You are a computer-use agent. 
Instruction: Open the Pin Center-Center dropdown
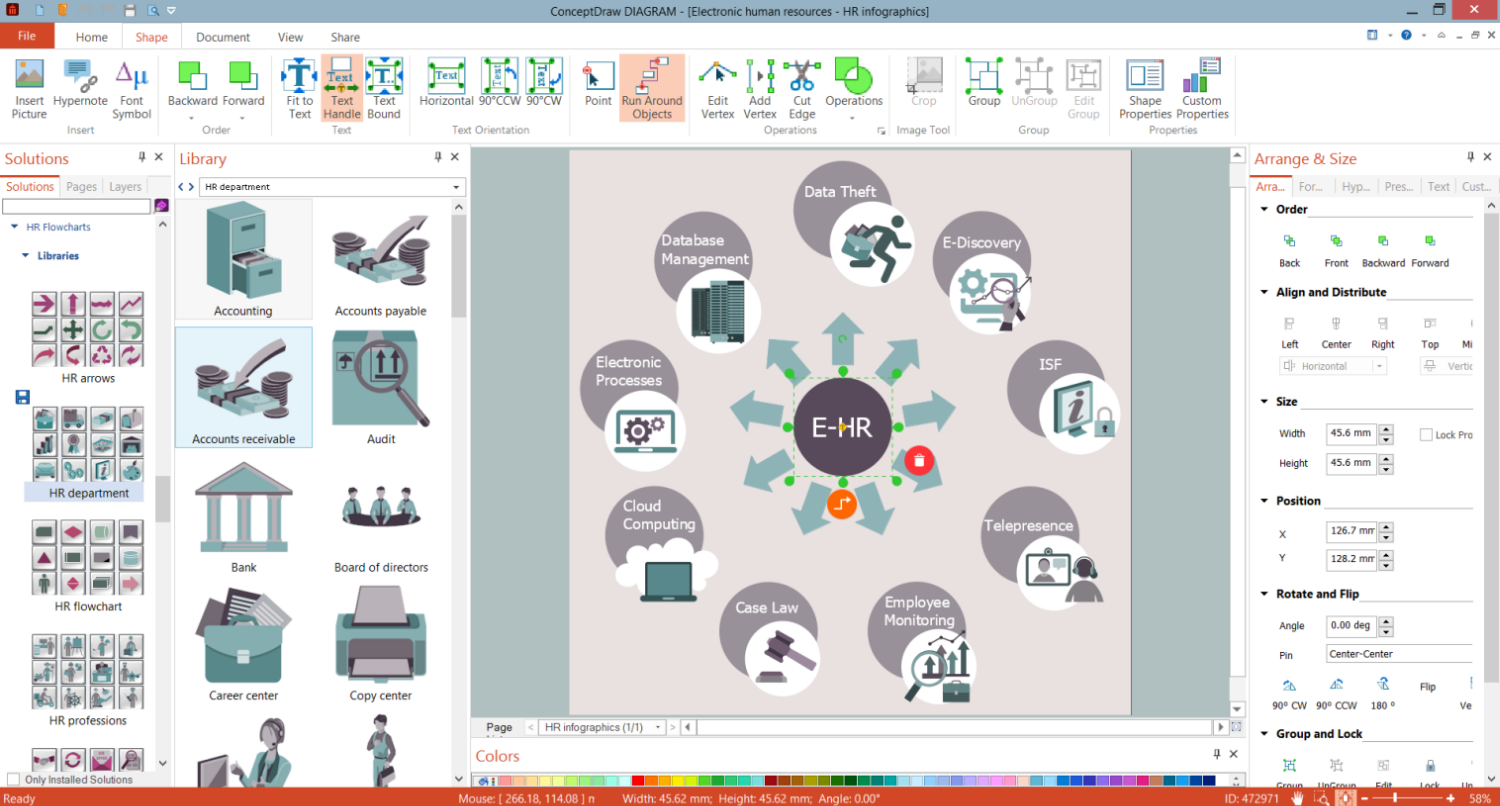click(x=1400, y=654)
